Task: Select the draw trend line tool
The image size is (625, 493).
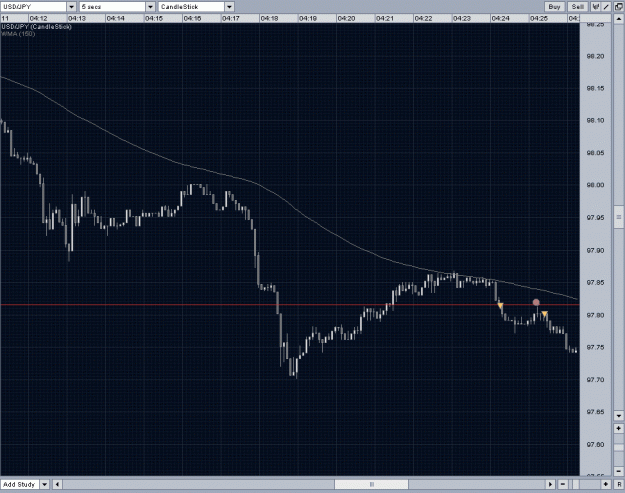Action: [x=606, y=6]
